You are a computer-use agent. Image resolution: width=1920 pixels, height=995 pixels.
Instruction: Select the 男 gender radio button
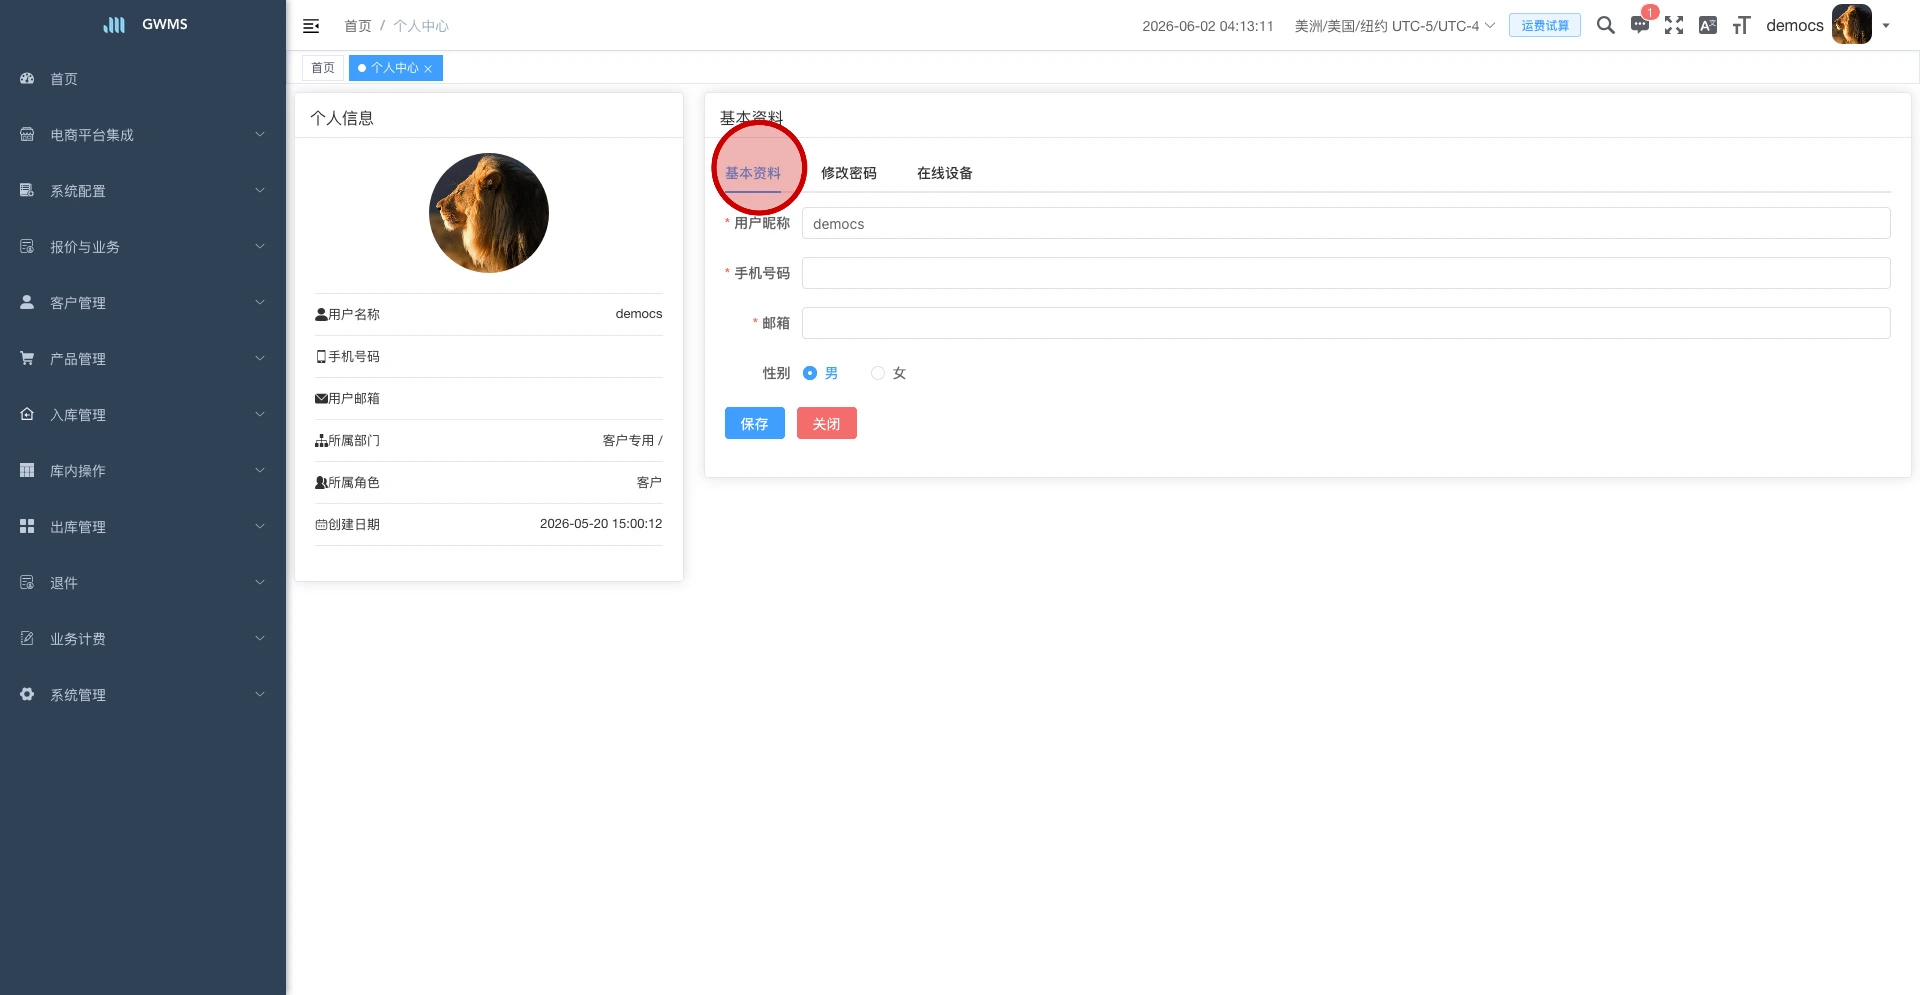[x=809, y=373]
